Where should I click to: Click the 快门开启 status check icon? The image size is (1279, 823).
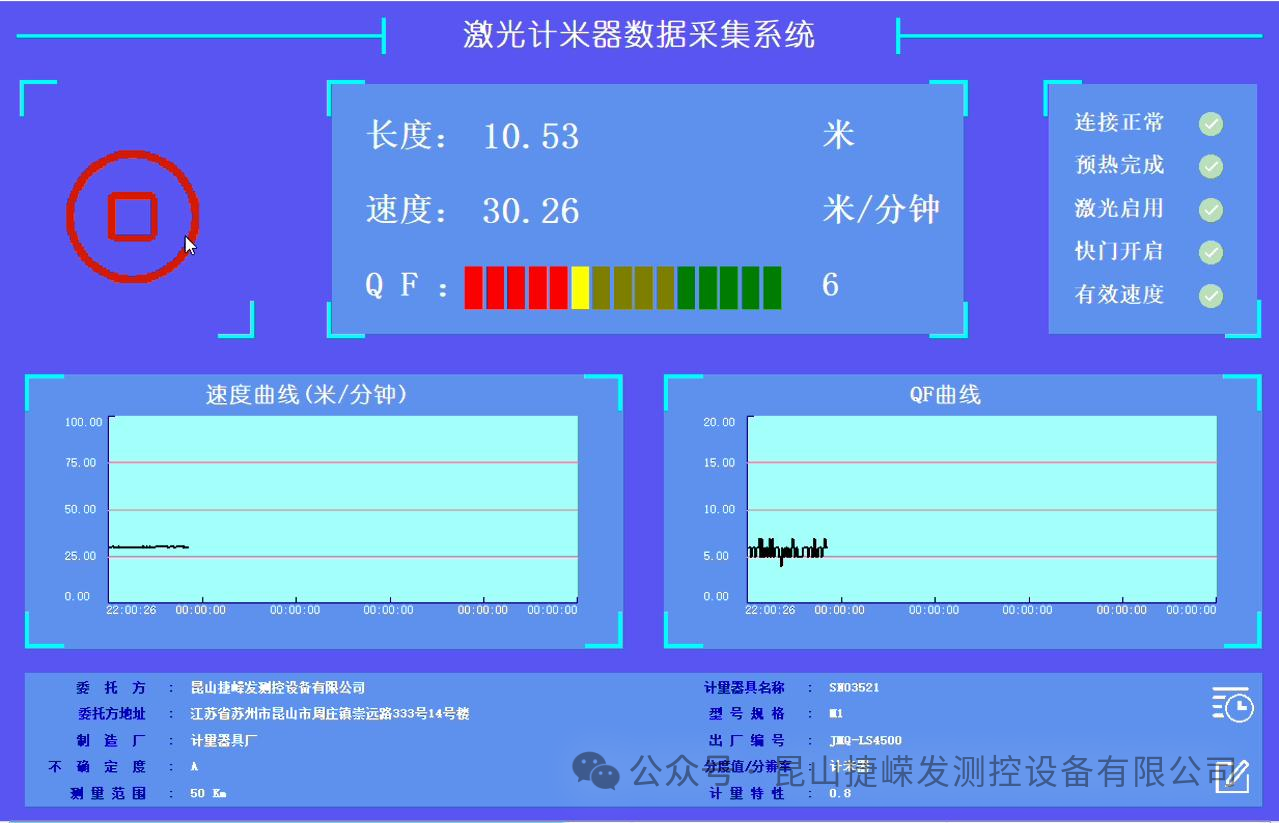tap(1211, 252)
